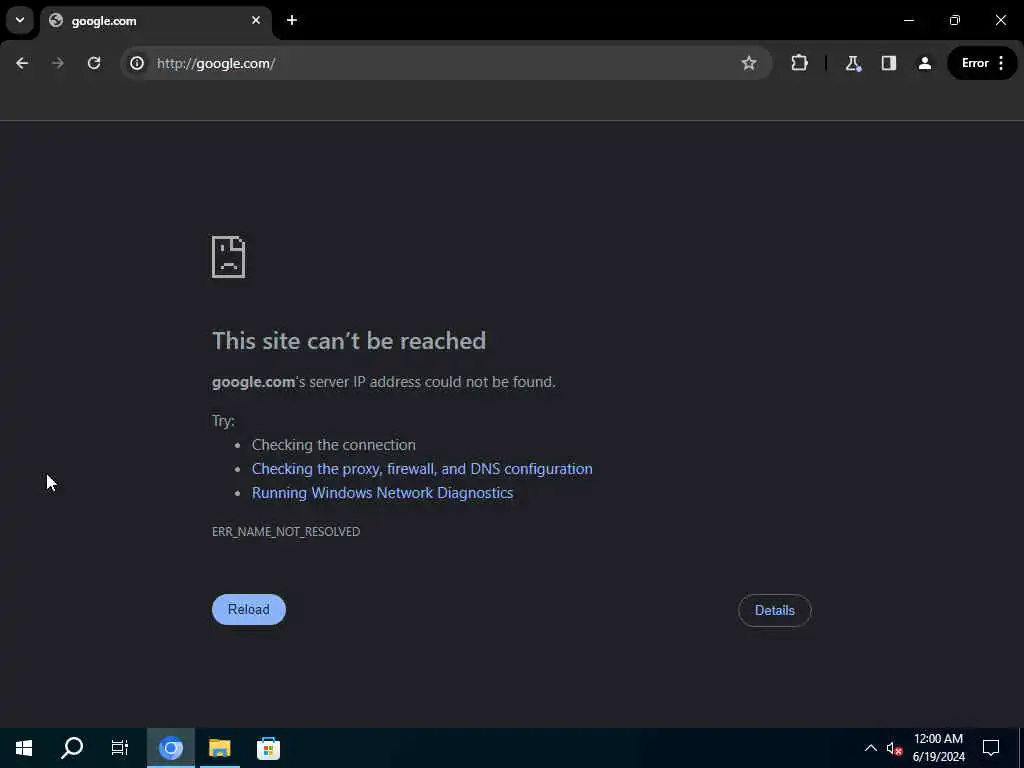Open Microsoft Store from the taskbar
This screenshot has height=768, width=1024.
tap(268, 748)
